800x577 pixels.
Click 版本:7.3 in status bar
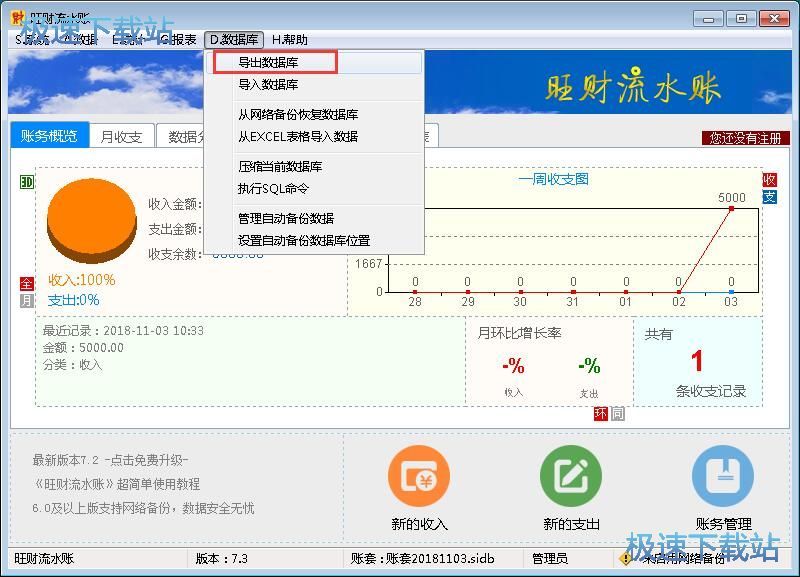point(221,559)
